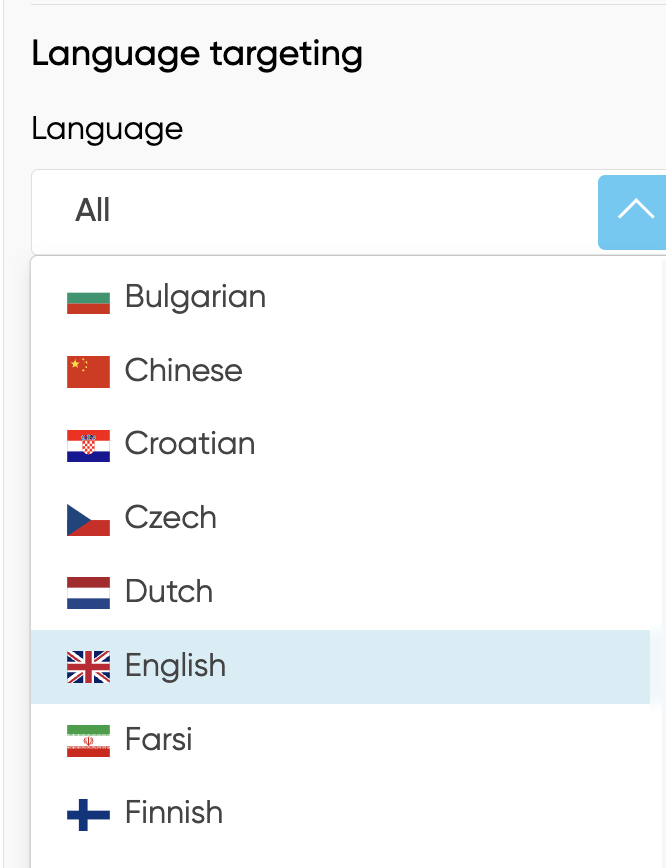666x868 pixels.
Task: Pick Farsi from the language list
Action: 158,740
